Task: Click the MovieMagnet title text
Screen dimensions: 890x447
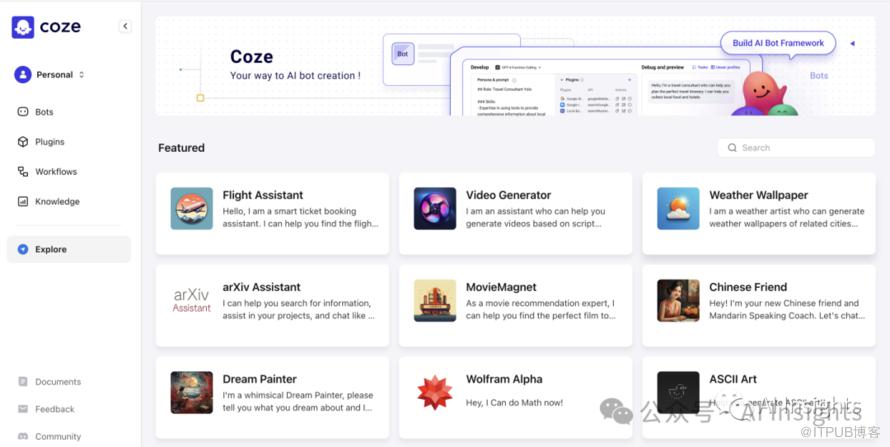Action: [x=501, y=287]
